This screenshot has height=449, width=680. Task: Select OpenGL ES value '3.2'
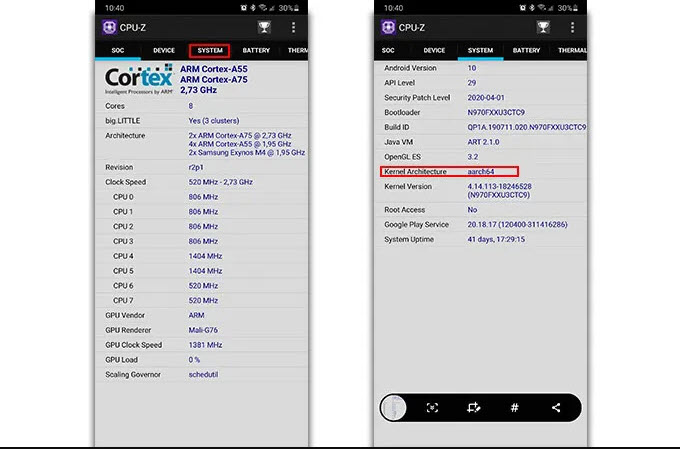pyautogui.click(x=473, y=157)
